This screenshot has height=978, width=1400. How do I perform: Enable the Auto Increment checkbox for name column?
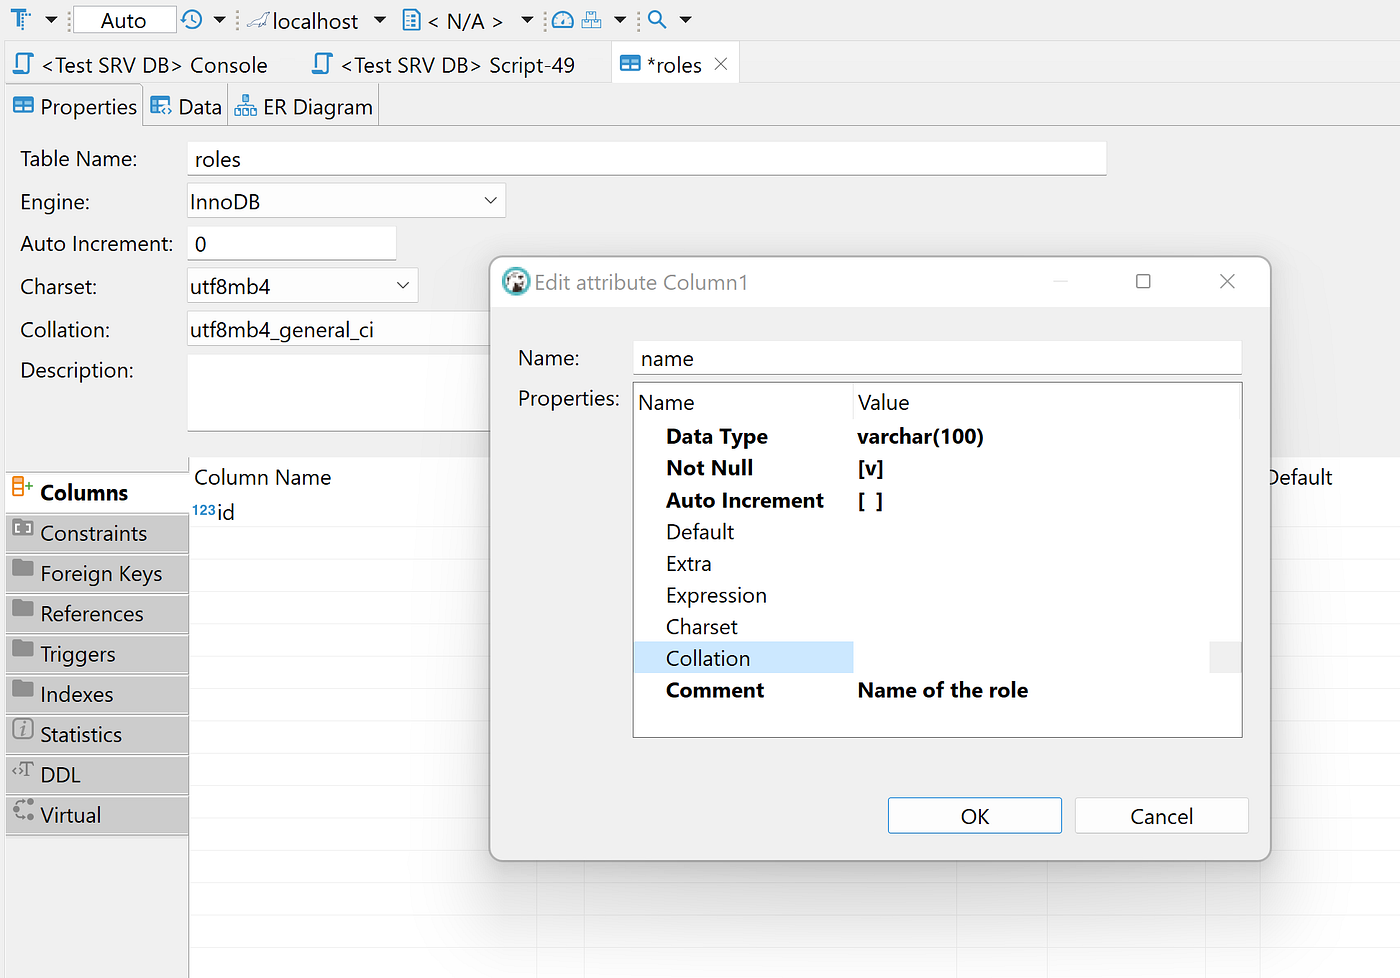(869, 500)
